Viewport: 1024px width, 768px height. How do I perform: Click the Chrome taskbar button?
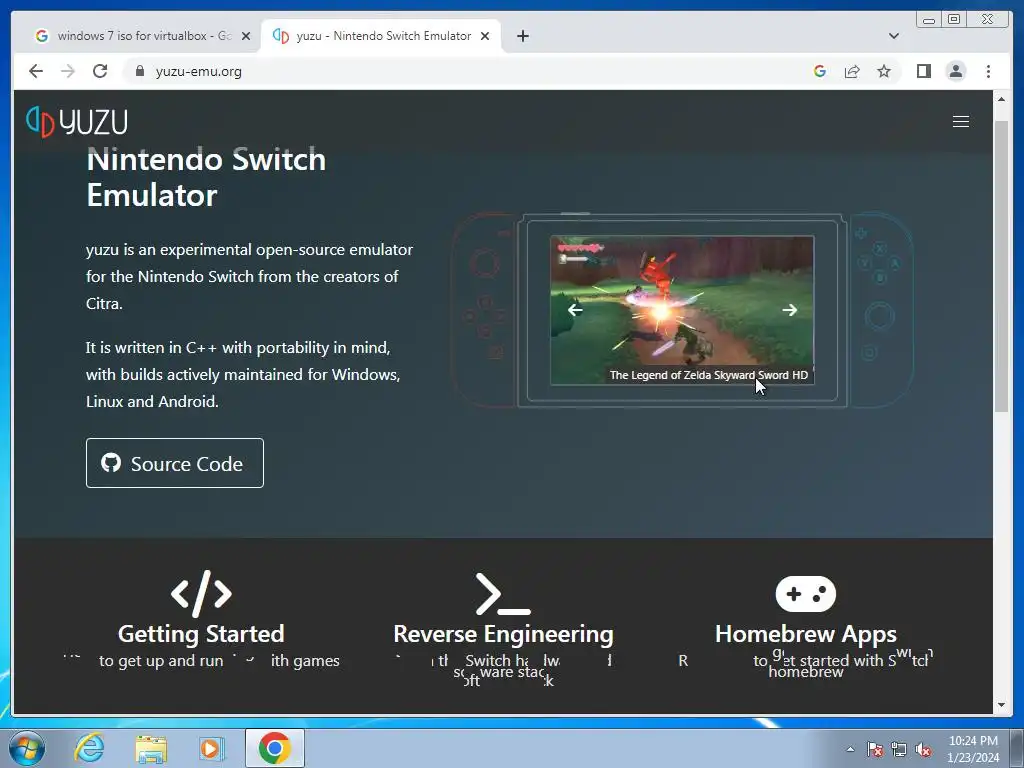275,748
